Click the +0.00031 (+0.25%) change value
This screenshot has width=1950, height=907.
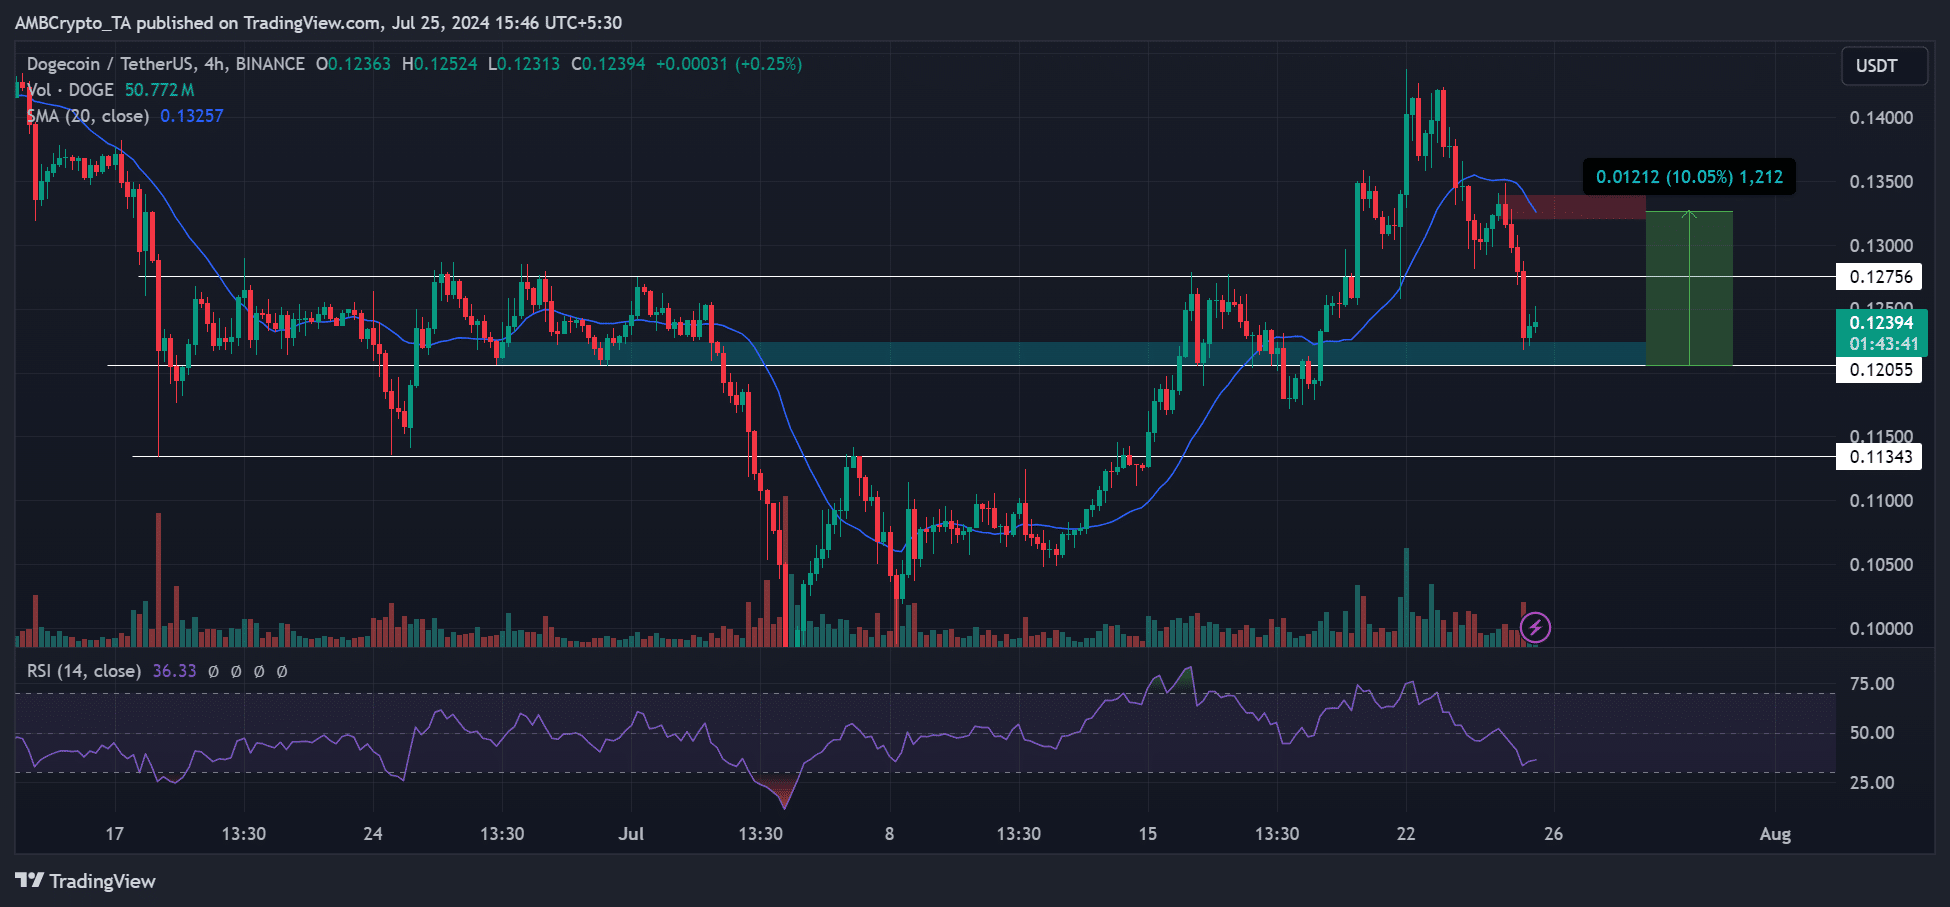(729, 64)
